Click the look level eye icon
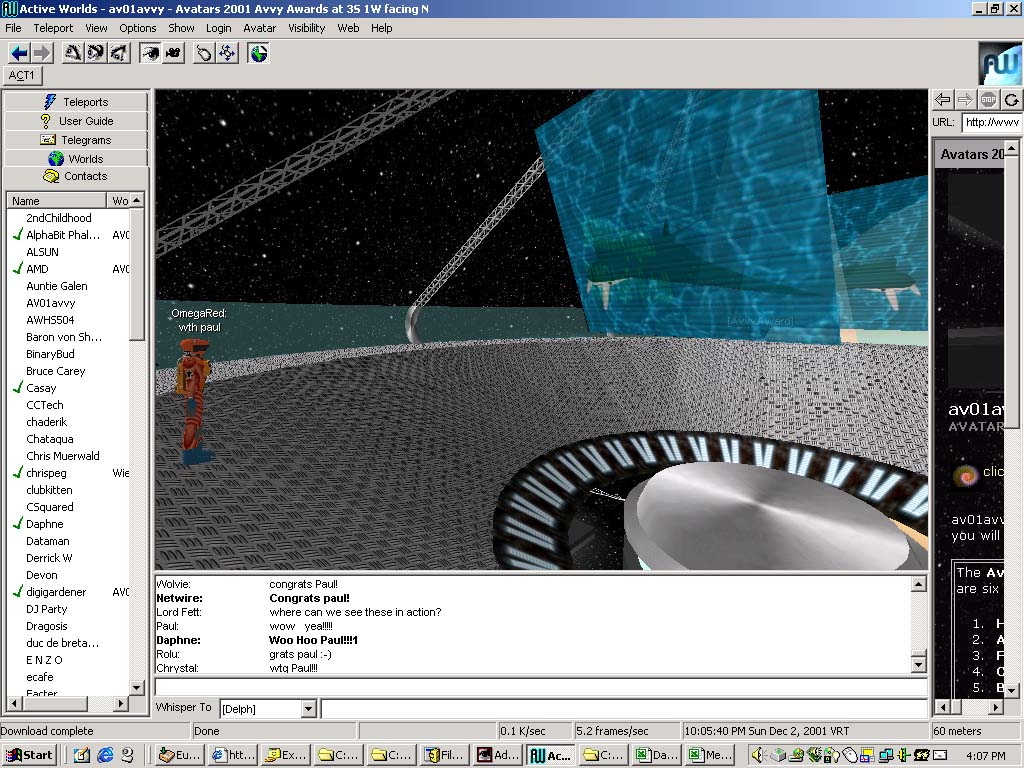The width and height of the screenshot is (1024, 768). pos(95,53)
